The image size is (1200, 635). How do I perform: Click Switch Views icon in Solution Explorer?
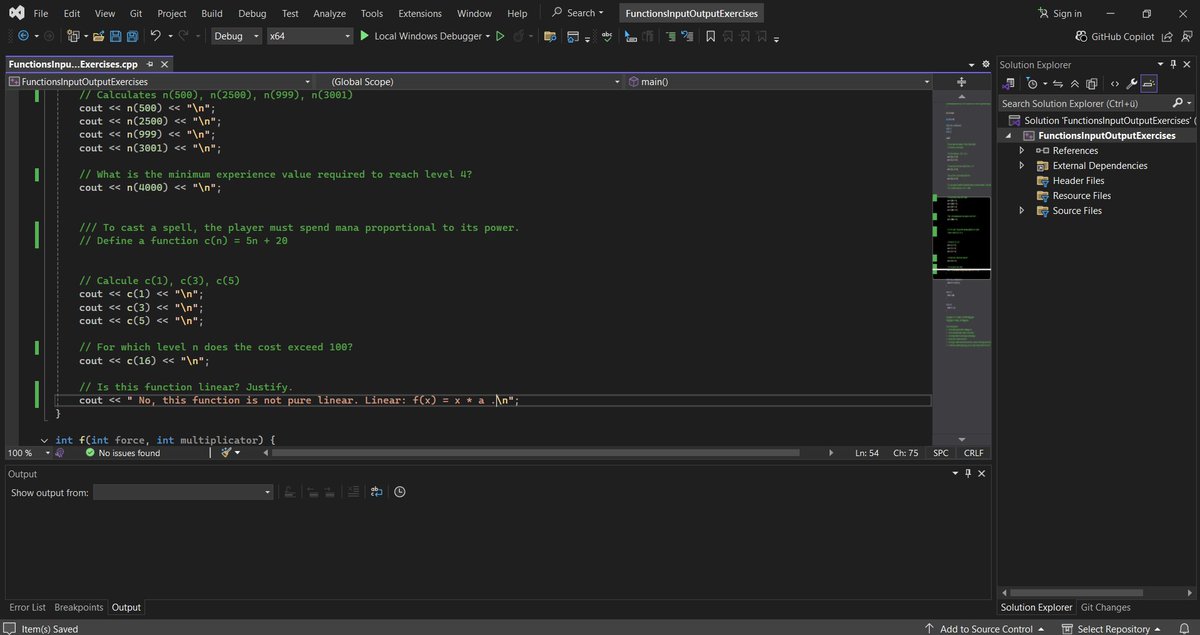(x=1009, y=84)
